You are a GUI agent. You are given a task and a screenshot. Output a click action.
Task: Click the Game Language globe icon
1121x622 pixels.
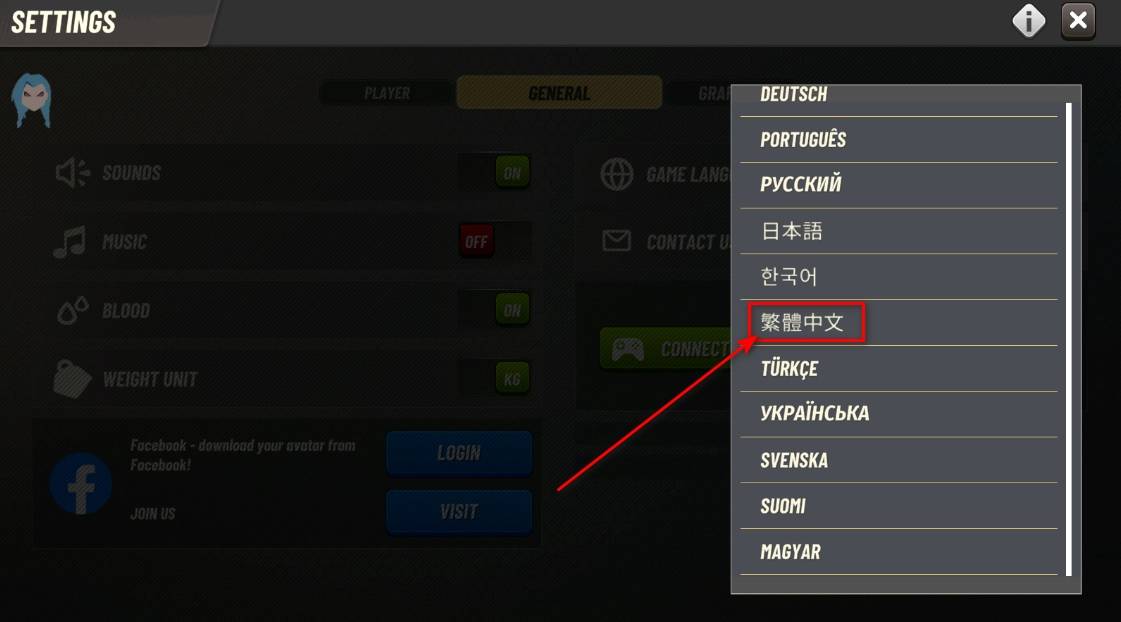tap(616, 174)
